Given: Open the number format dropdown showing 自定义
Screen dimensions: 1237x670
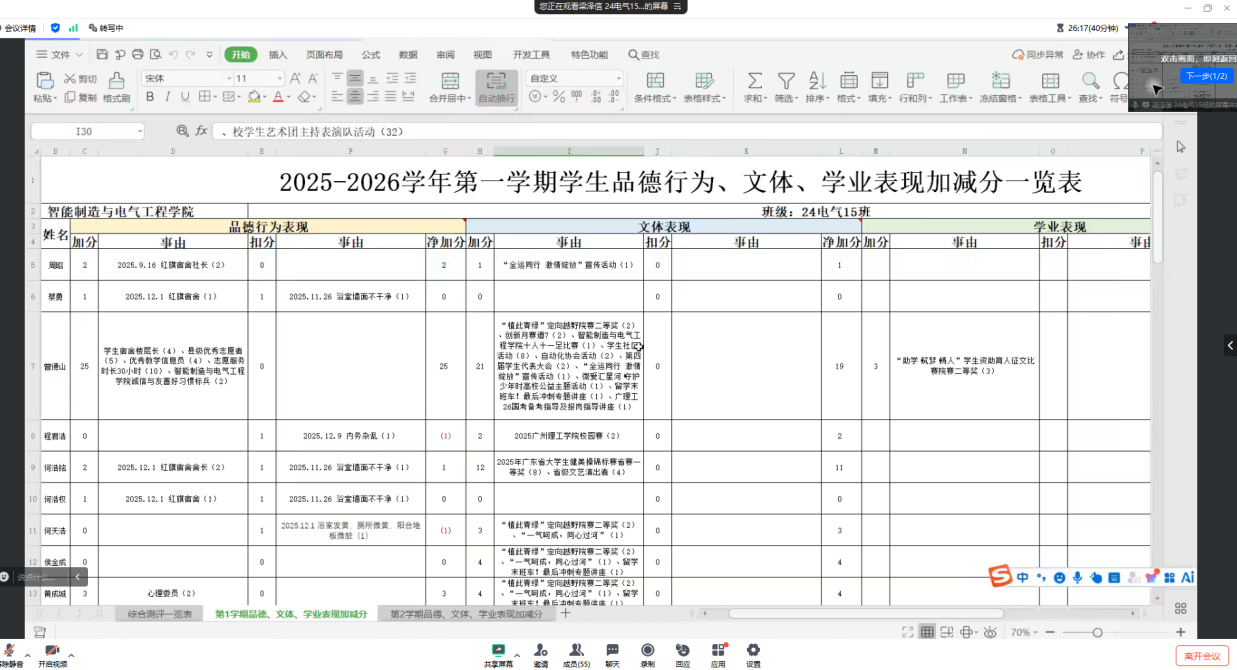Looking at the screenshot, I should click(x=575, y=78).
